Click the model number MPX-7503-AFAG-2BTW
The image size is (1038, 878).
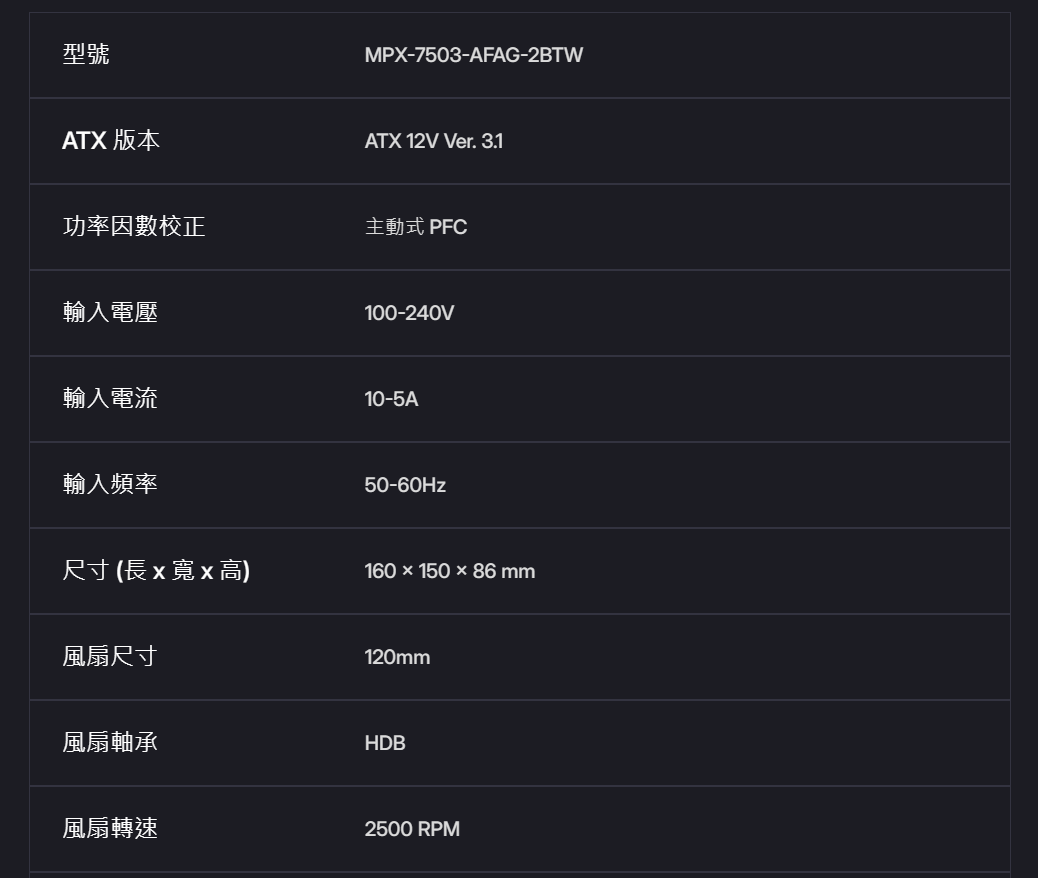pyautogui.click(x=473, y=55)
